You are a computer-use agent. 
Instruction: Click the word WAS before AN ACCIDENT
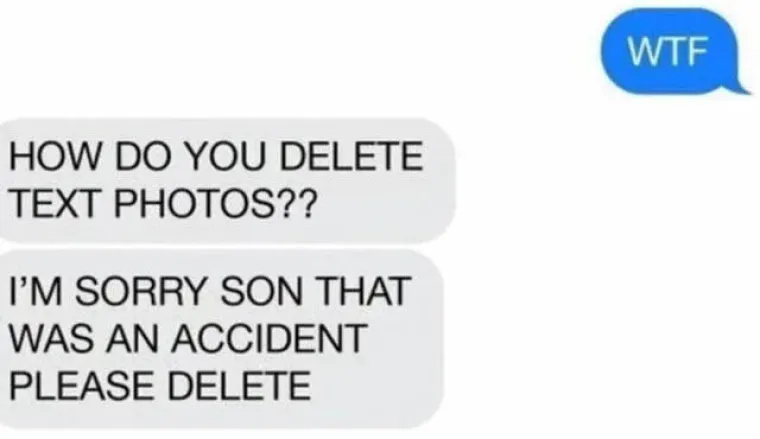click(x=51, y=338)
